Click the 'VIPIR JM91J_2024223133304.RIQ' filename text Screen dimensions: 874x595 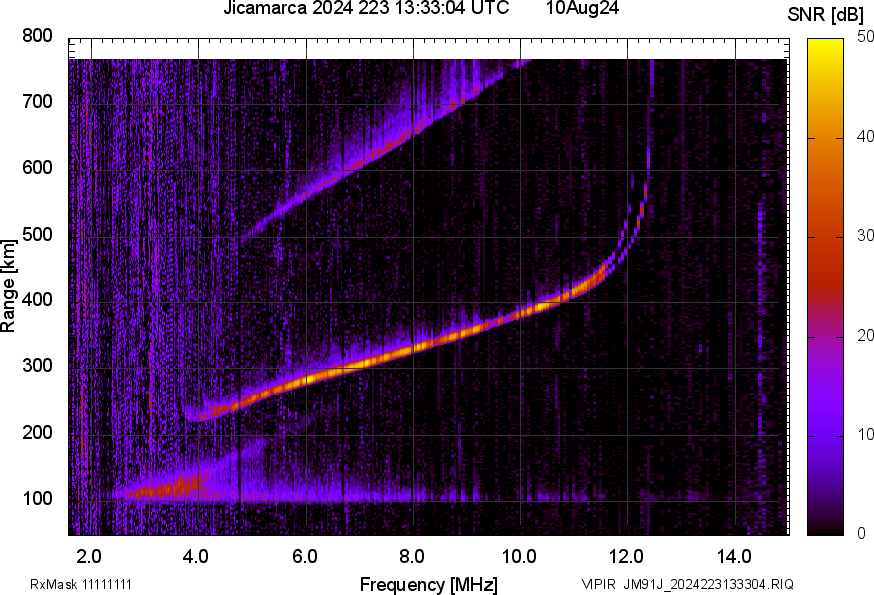point(687,584)
